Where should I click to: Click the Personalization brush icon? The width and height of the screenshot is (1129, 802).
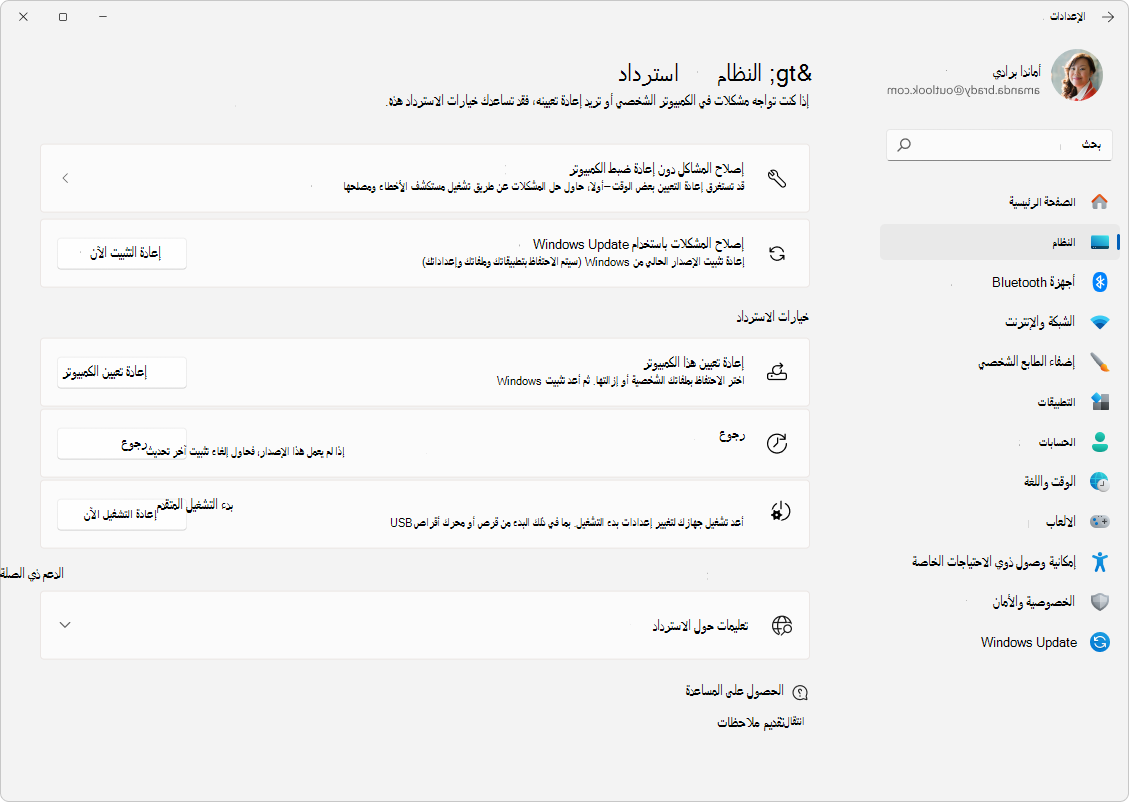(x=1100, y=362)
